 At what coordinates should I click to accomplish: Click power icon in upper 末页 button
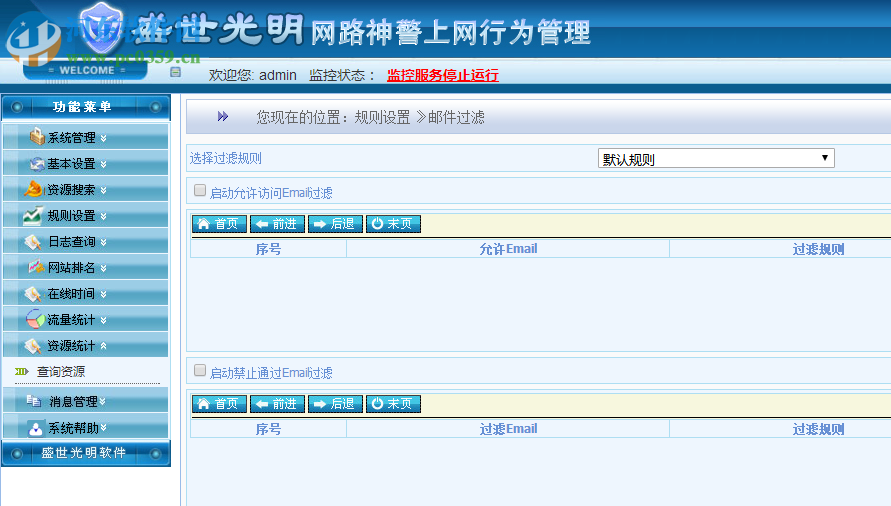pos(377,223)
